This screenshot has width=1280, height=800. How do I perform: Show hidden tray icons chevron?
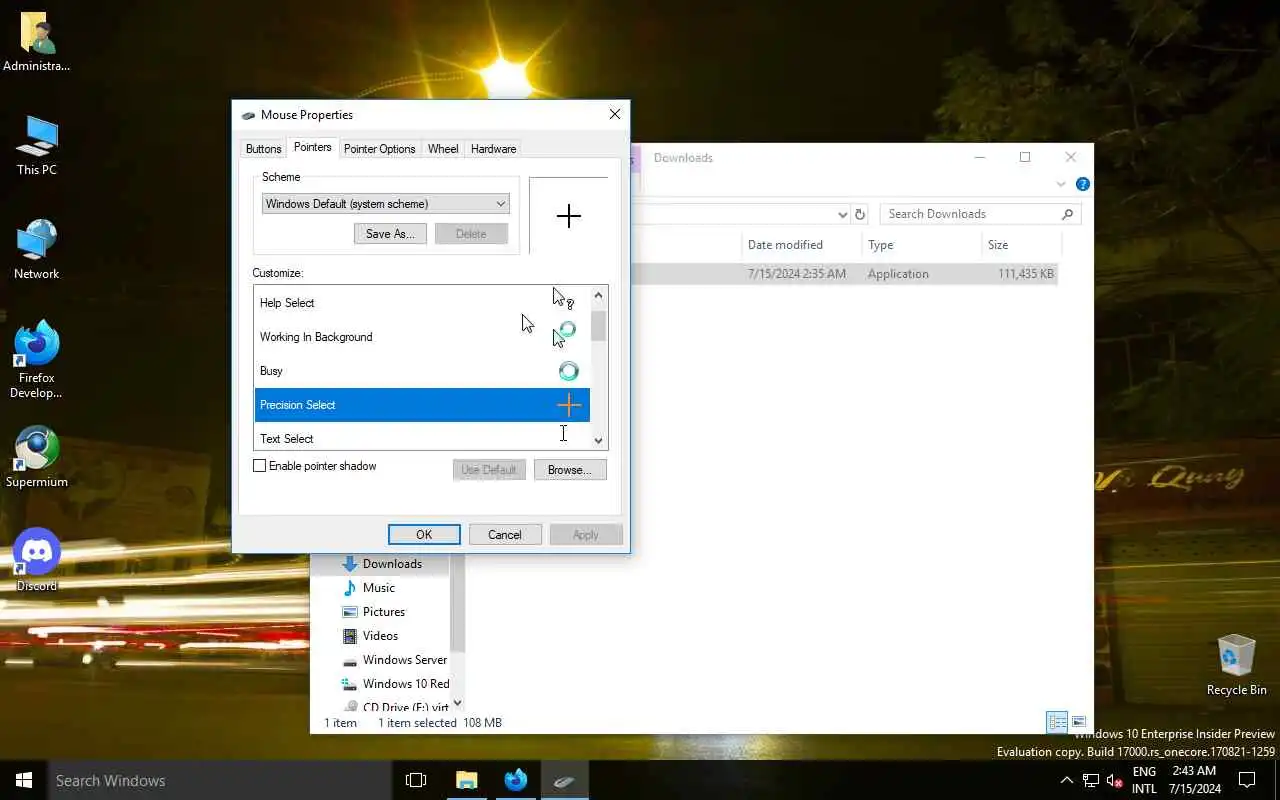click(x=1066, y=780)
